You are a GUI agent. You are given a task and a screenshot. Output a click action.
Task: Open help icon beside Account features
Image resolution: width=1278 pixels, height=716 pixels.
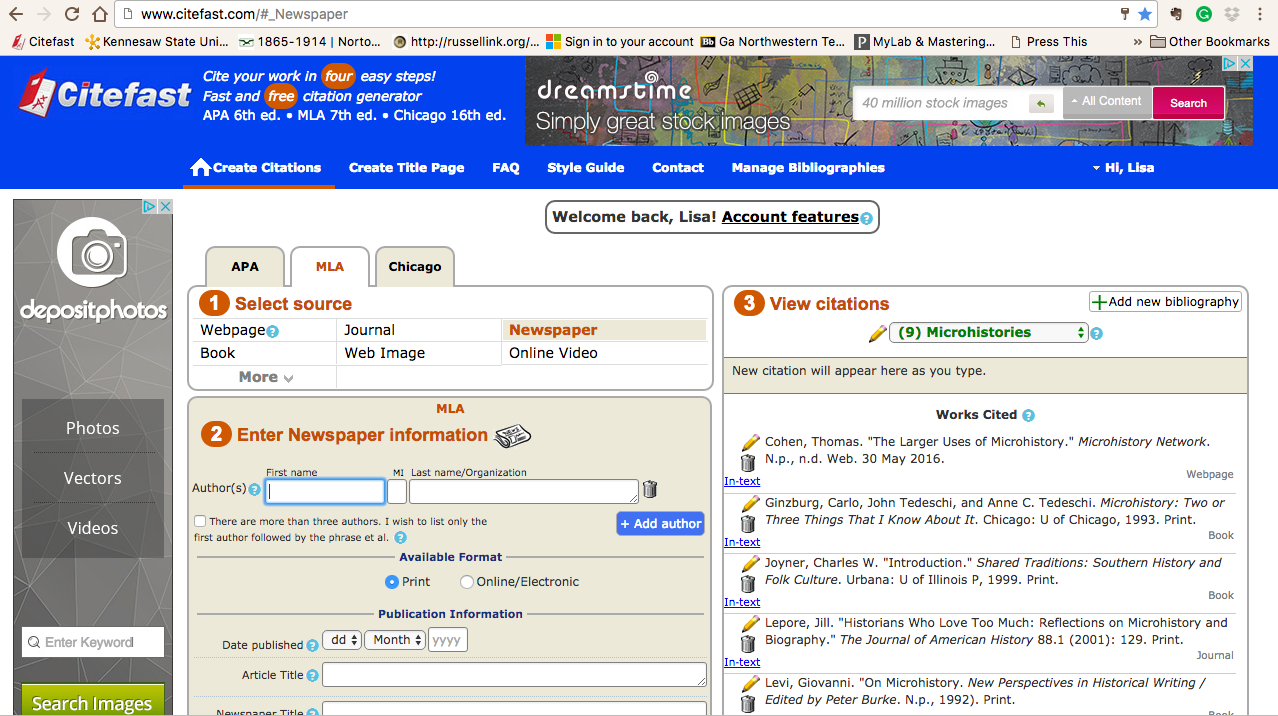(866, 218)
